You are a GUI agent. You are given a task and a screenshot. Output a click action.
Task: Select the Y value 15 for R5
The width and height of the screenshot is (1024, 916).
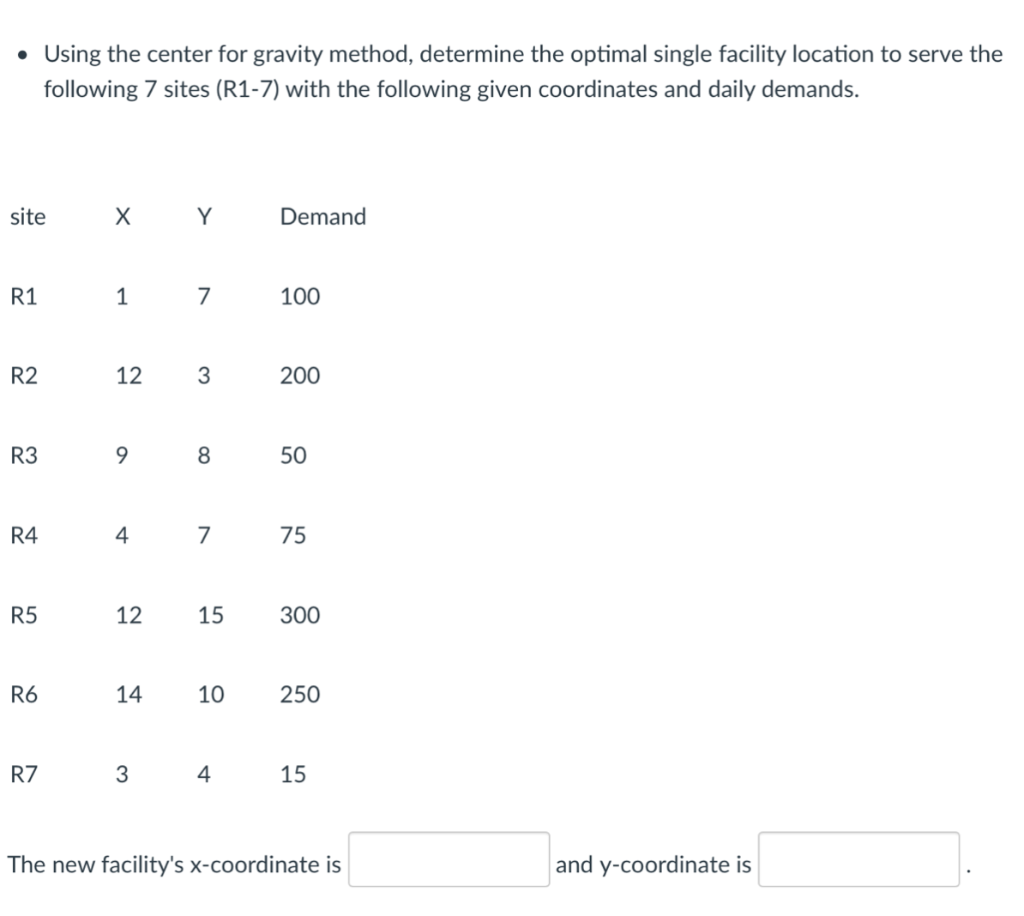pyautogui.click(x=210, y=616)
